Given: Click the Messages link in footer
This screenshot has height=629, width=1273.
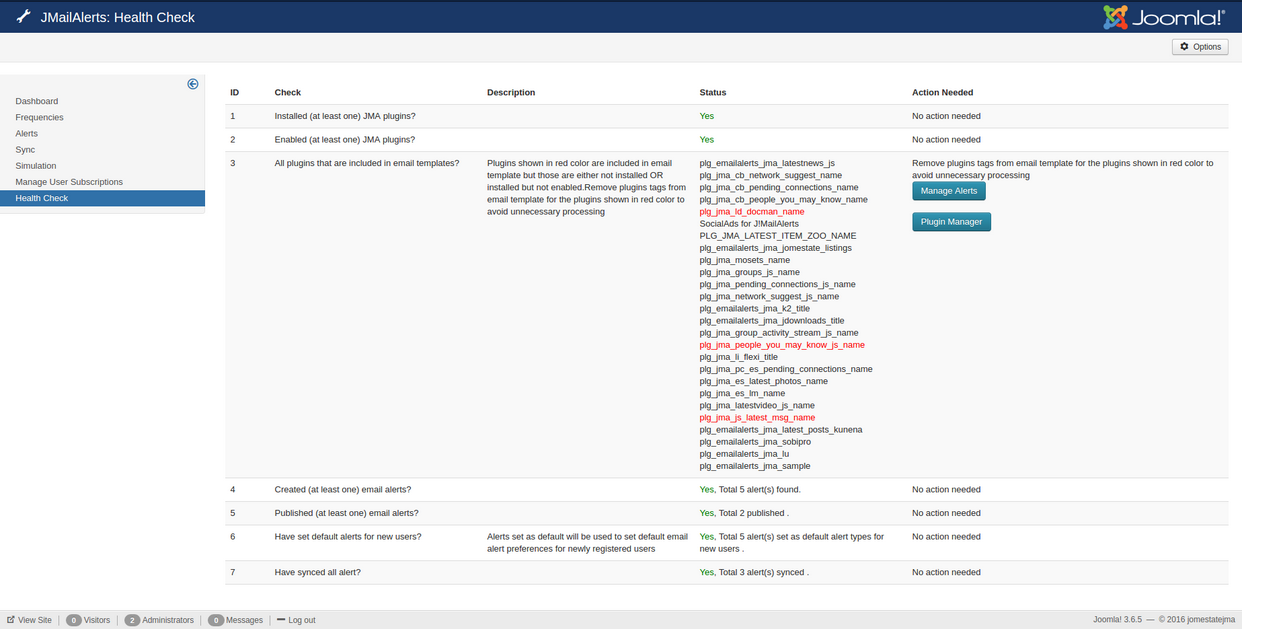Looking at the screenshot, I should 244,620.
